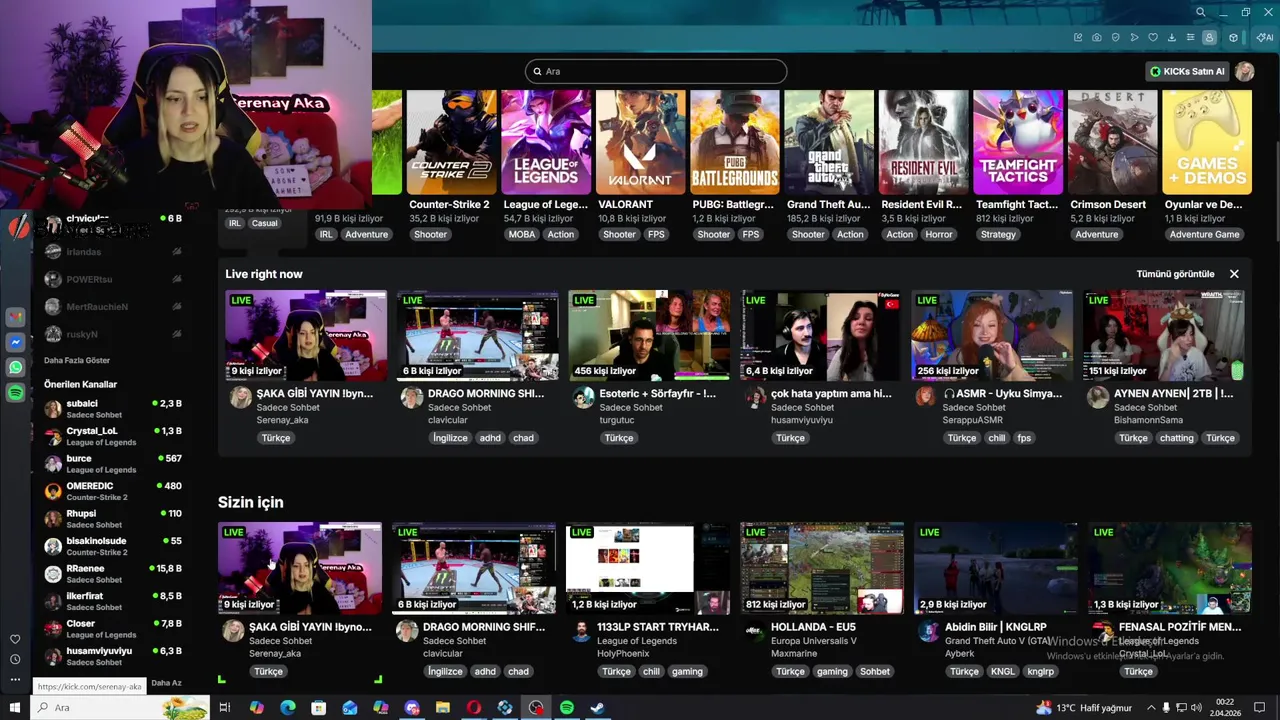
Task: Select Adventure Game tag under Oyunlar ve Demos
Action: click(x=1205, y=234)
